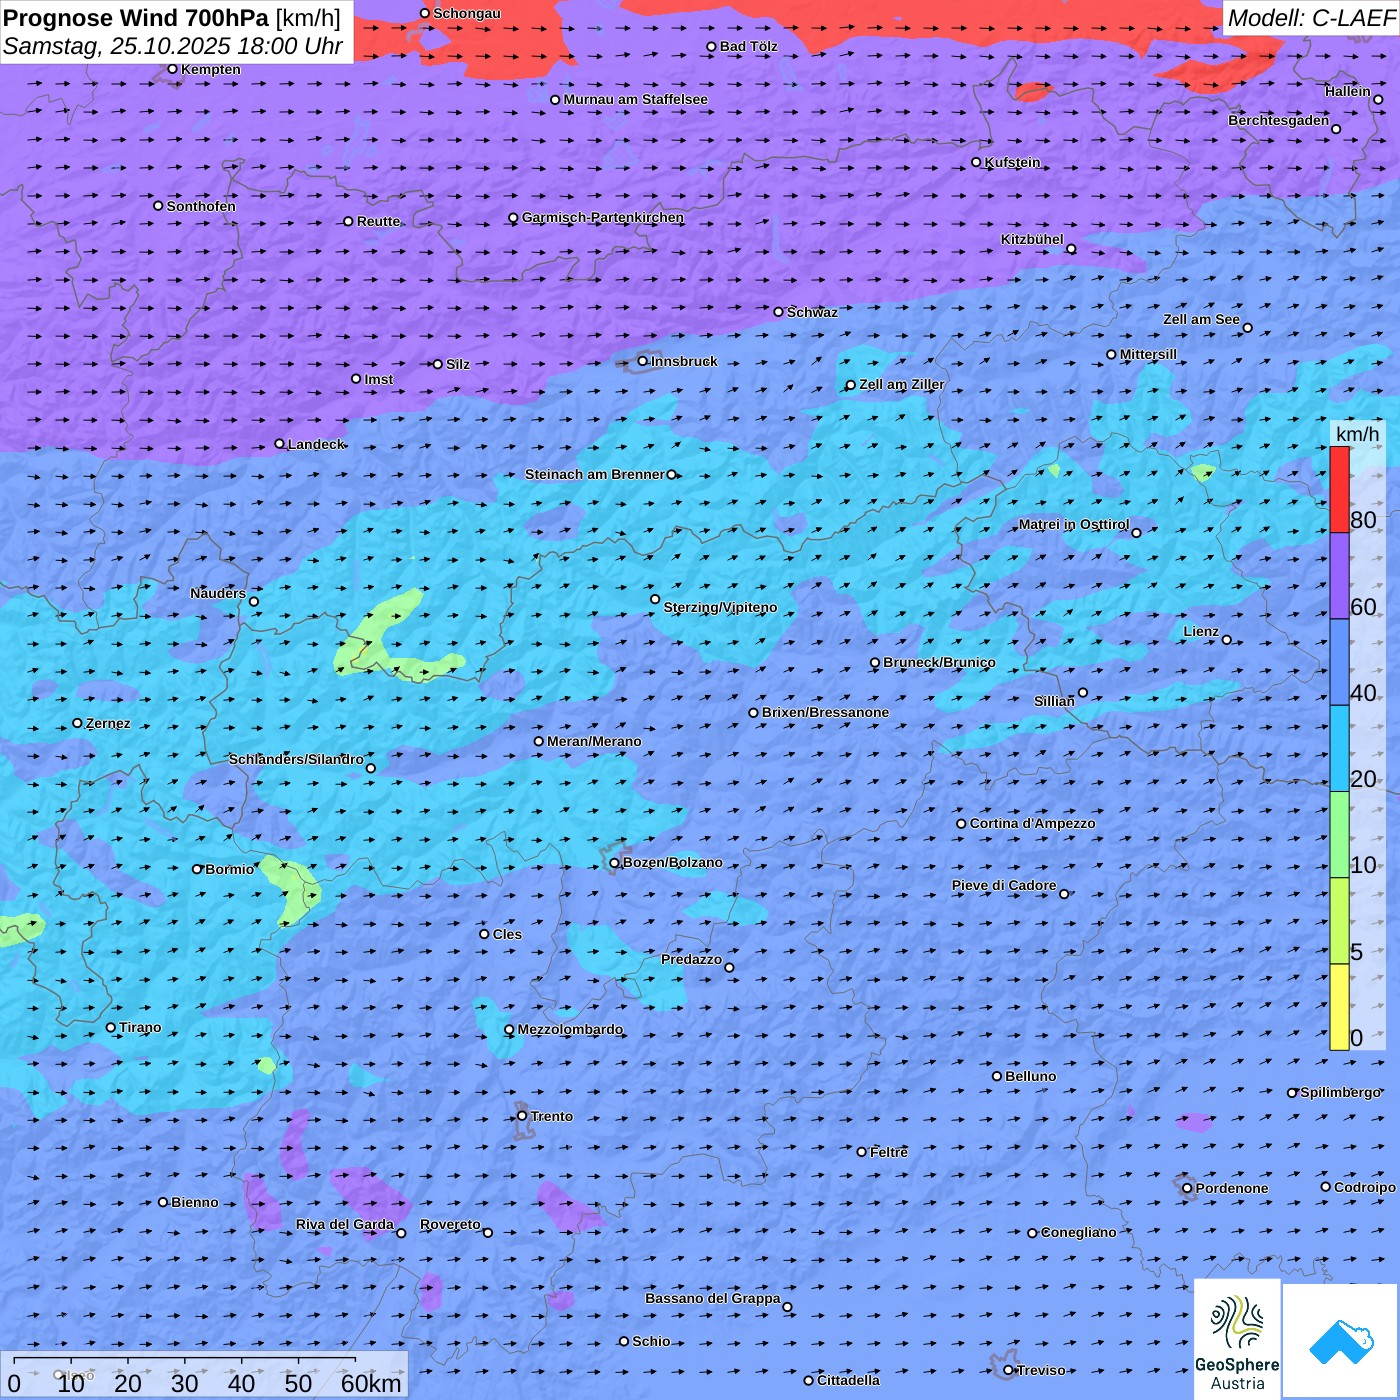
Task: Click the blue cloud logo icon
Action: click(1341, 1341)
